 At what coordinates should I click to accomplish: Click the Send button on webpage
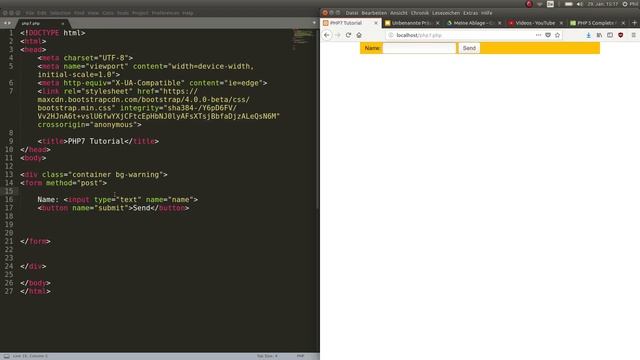pos(469,48)
